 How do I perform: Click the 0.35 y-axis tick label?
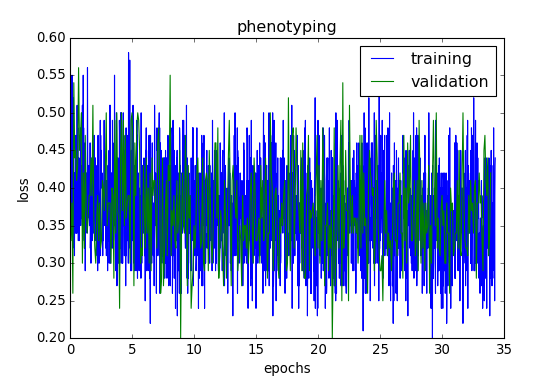tap(51, 226)
